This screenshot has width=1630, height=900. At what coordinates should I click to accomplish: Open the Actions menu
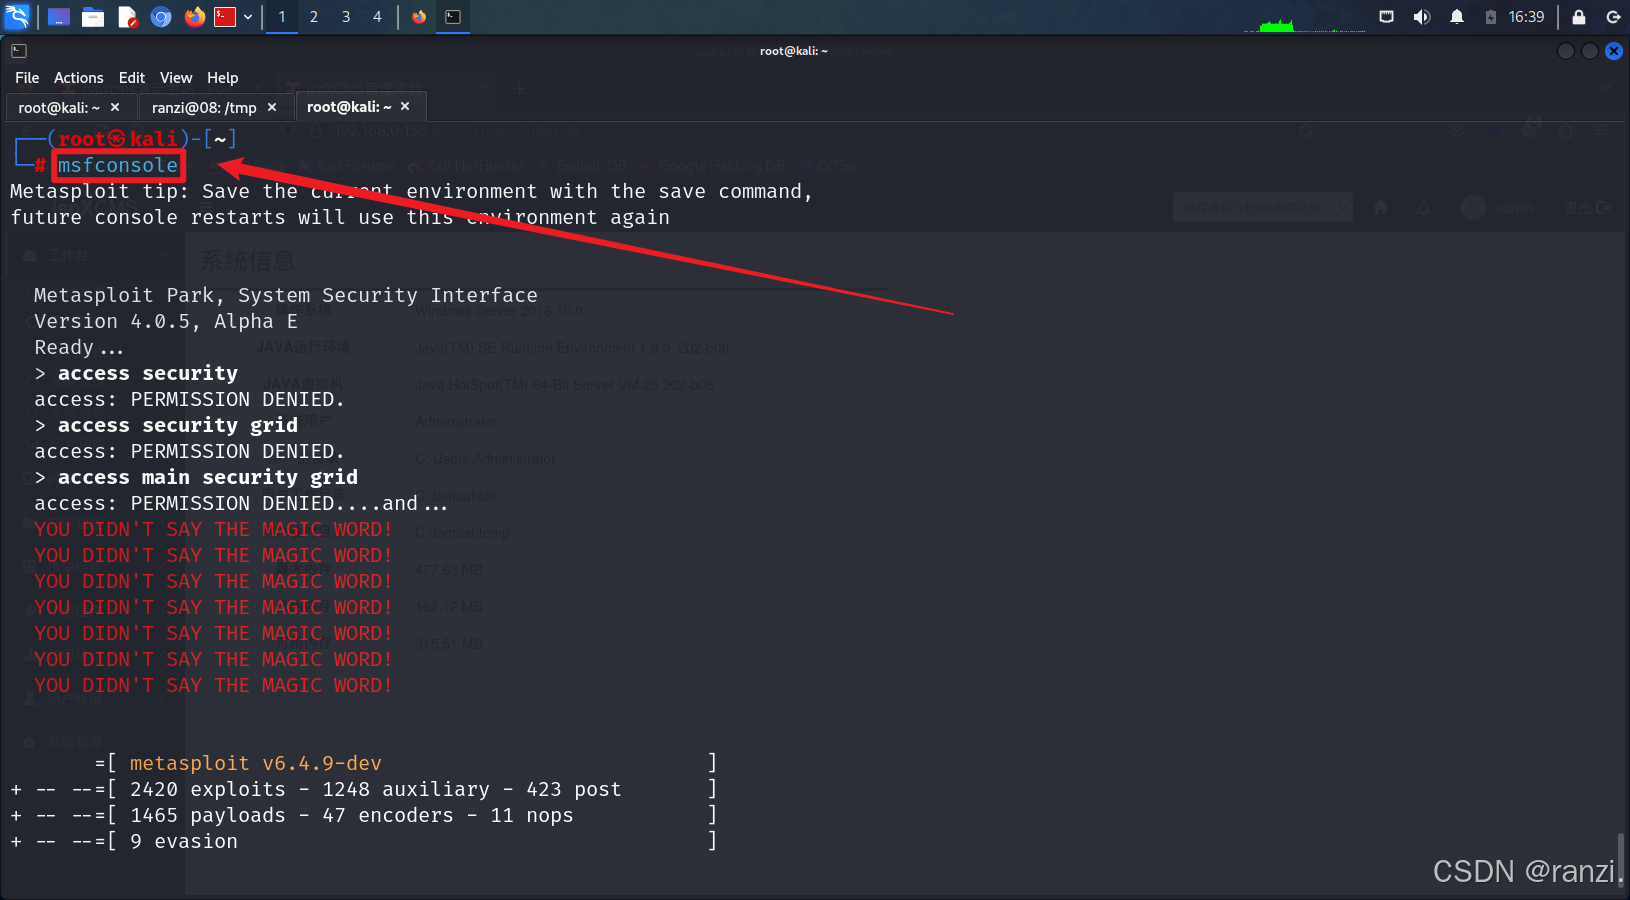pos(78,78)
